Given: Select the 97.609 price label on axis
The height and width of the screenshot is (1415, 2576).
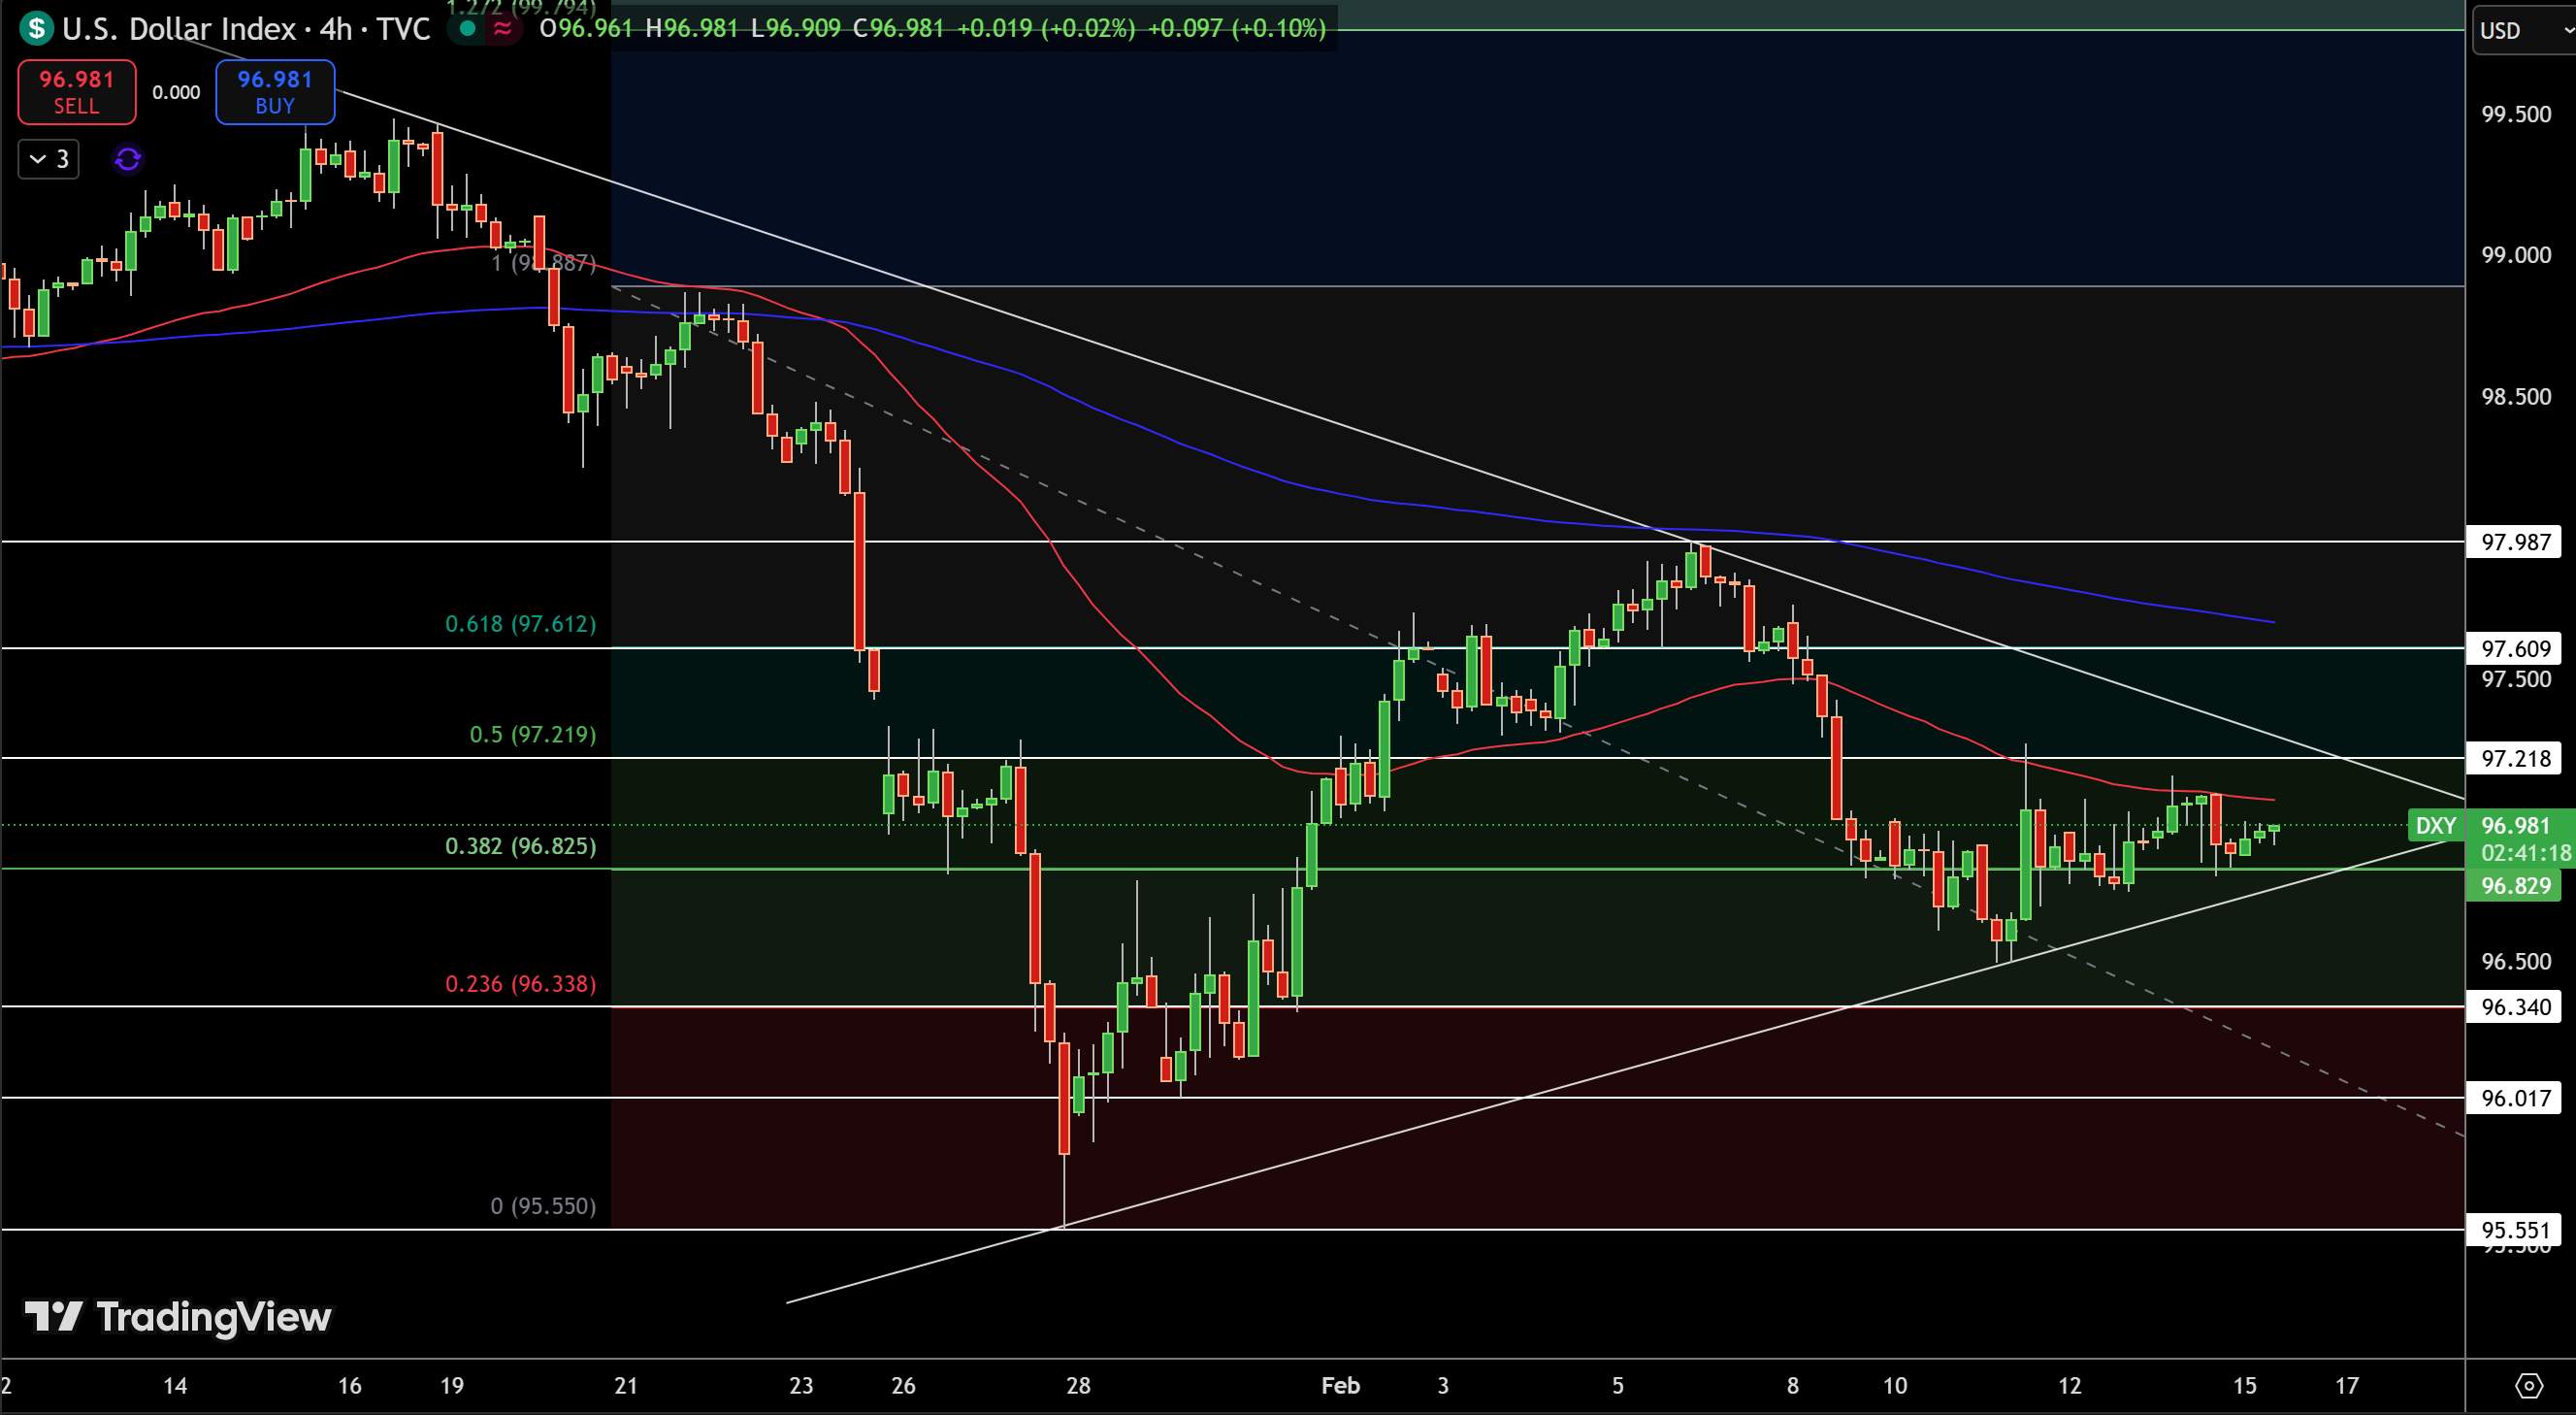Looking at the screenshot, I should point(2515,648).
